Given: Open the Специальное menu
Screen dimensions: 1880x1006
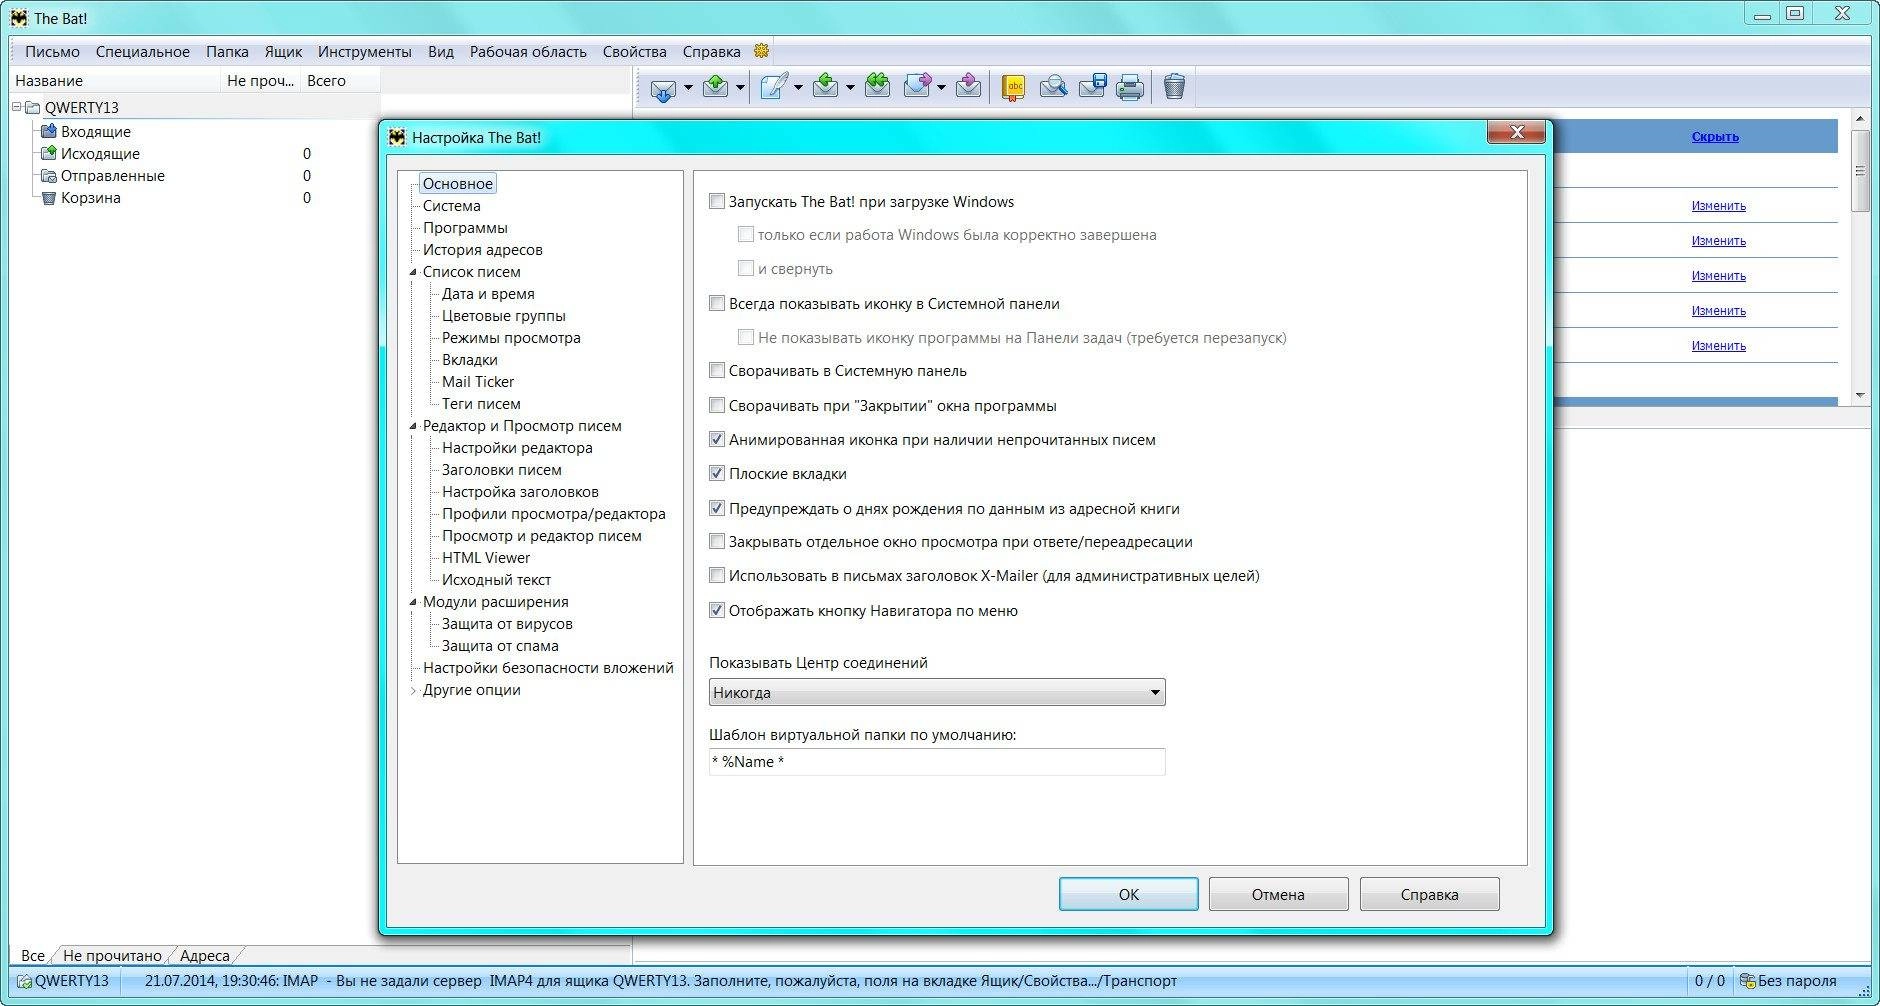Looking at the screenshot, I should click(x=143, y=51).
